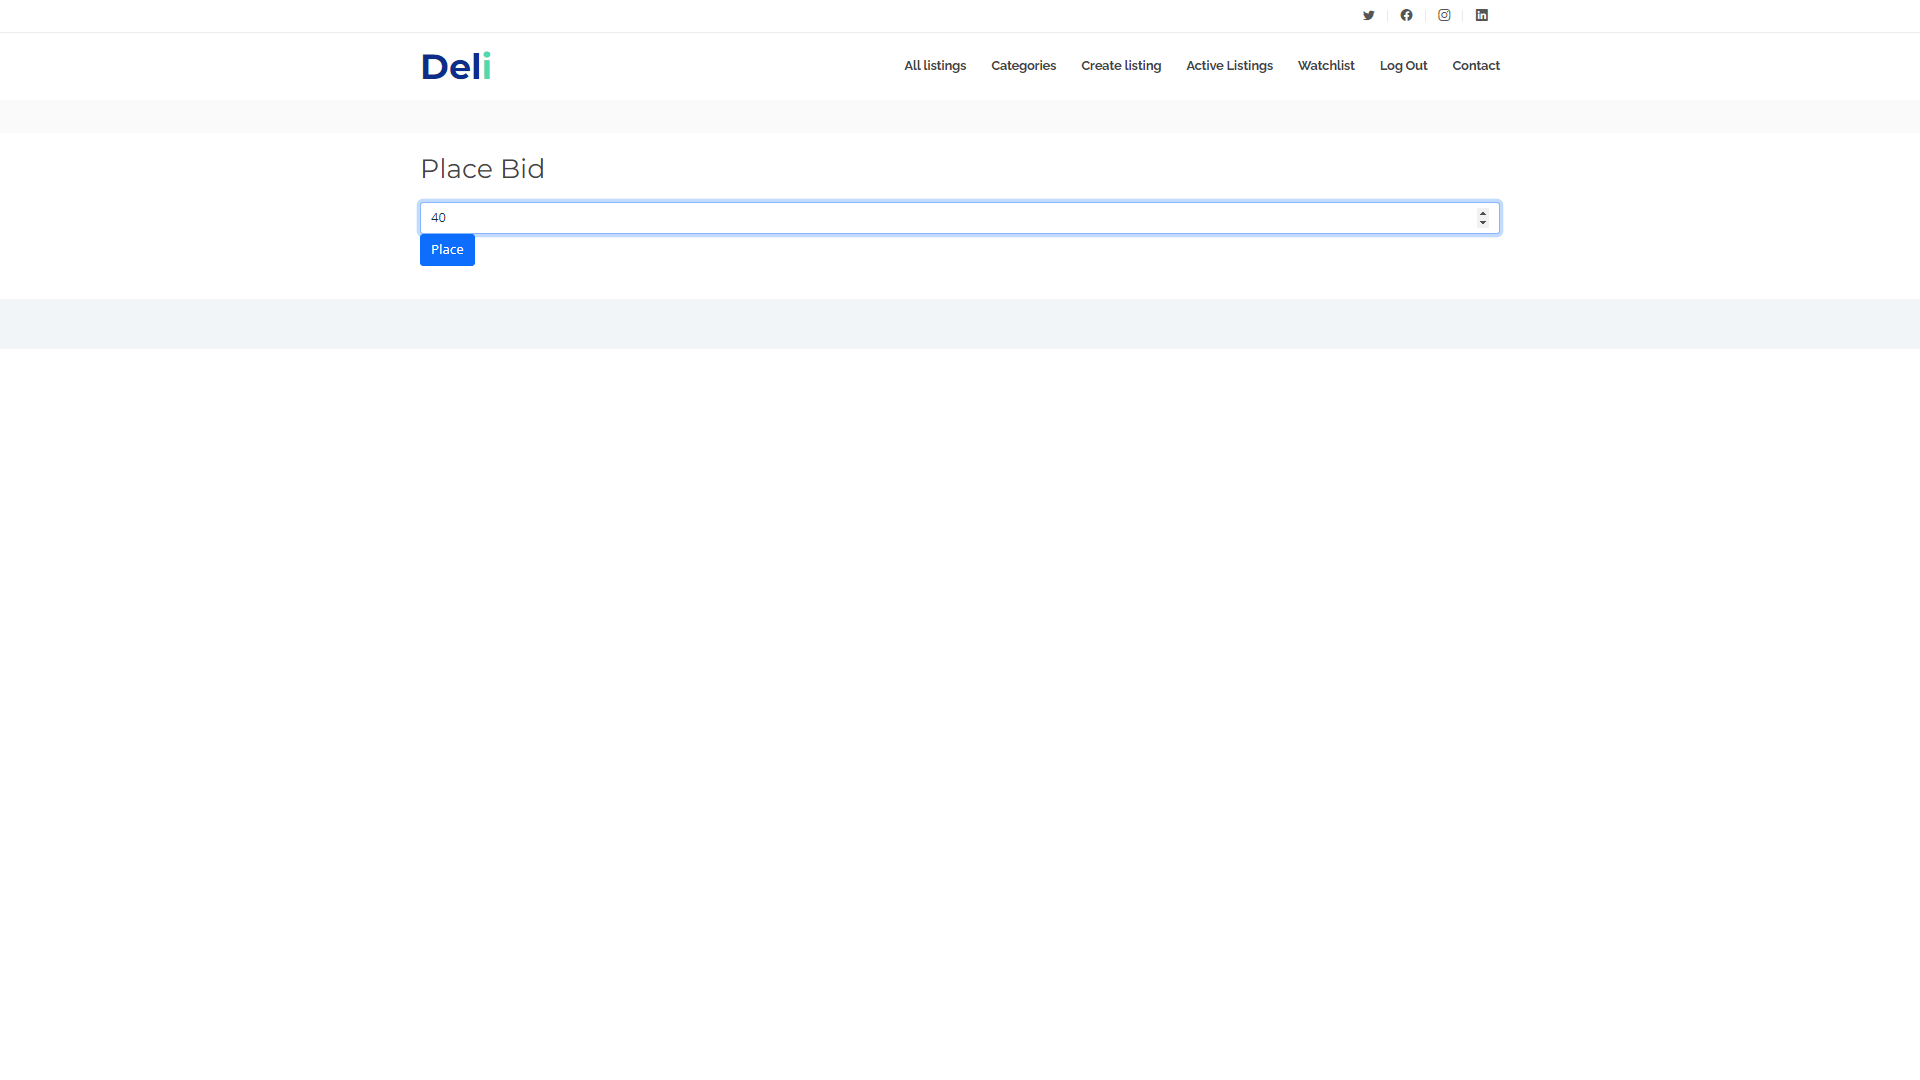Image resolution: width=1920 pixels, height=1080 pixels.
Task: Open the Contact page link
Action: point(1476,66)
